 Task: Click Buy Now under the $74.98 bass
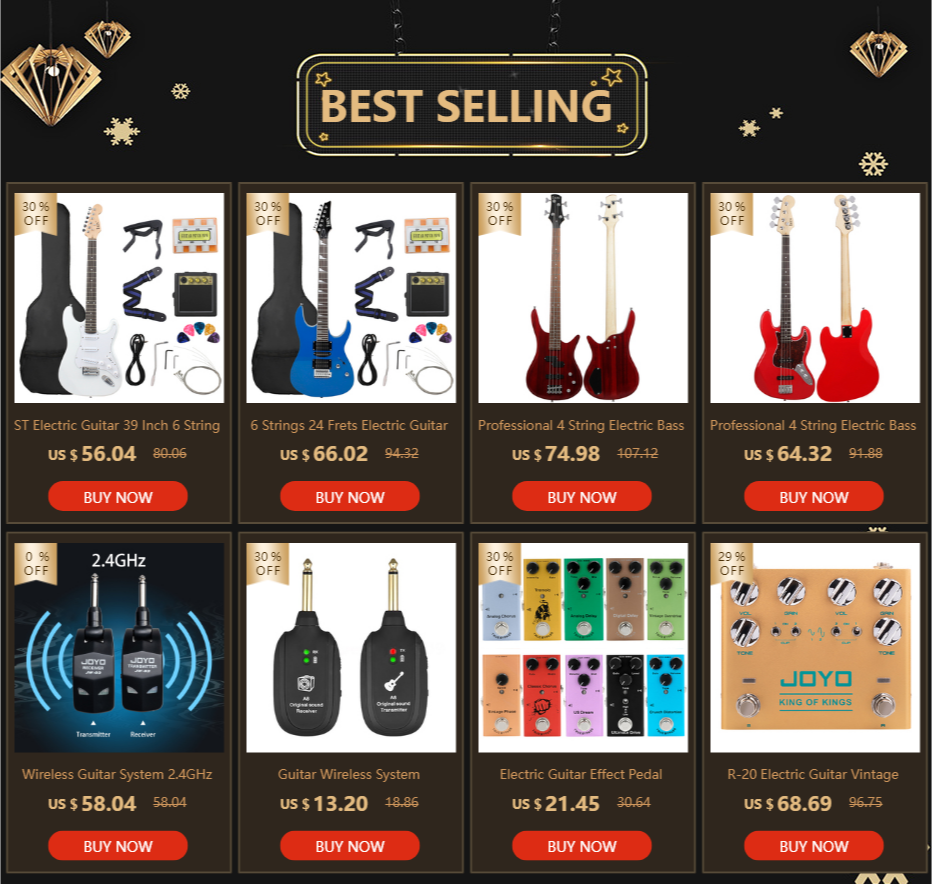[x=581, y=496]
